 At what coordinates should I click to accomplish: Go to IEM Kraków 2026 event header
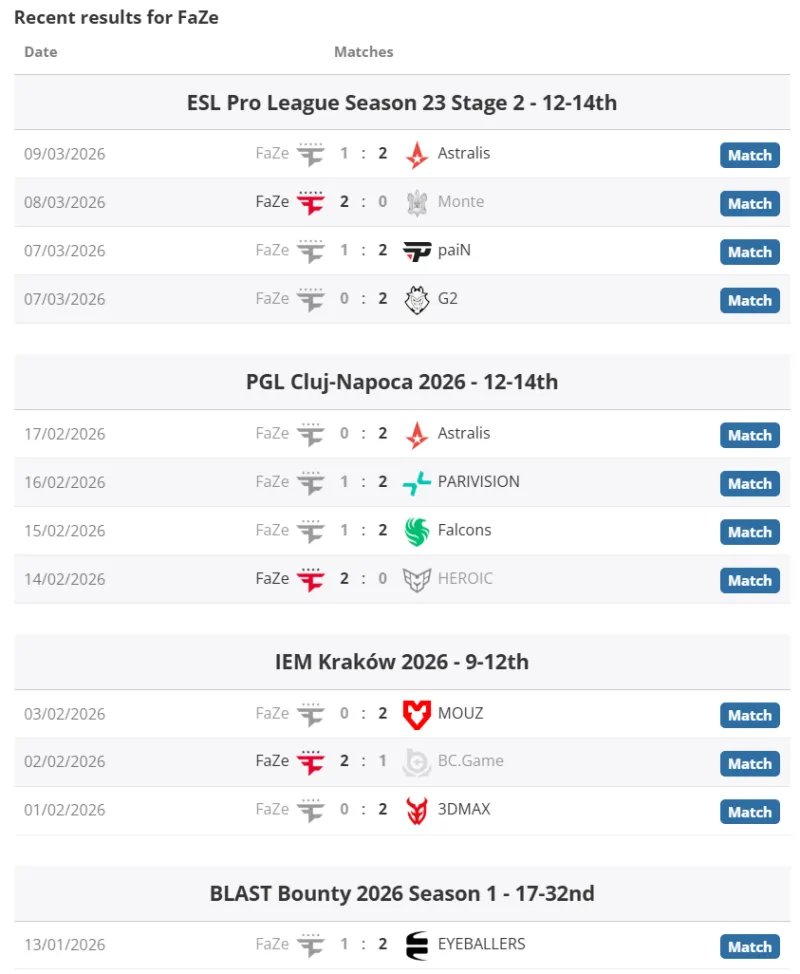(x=402, y=662)
